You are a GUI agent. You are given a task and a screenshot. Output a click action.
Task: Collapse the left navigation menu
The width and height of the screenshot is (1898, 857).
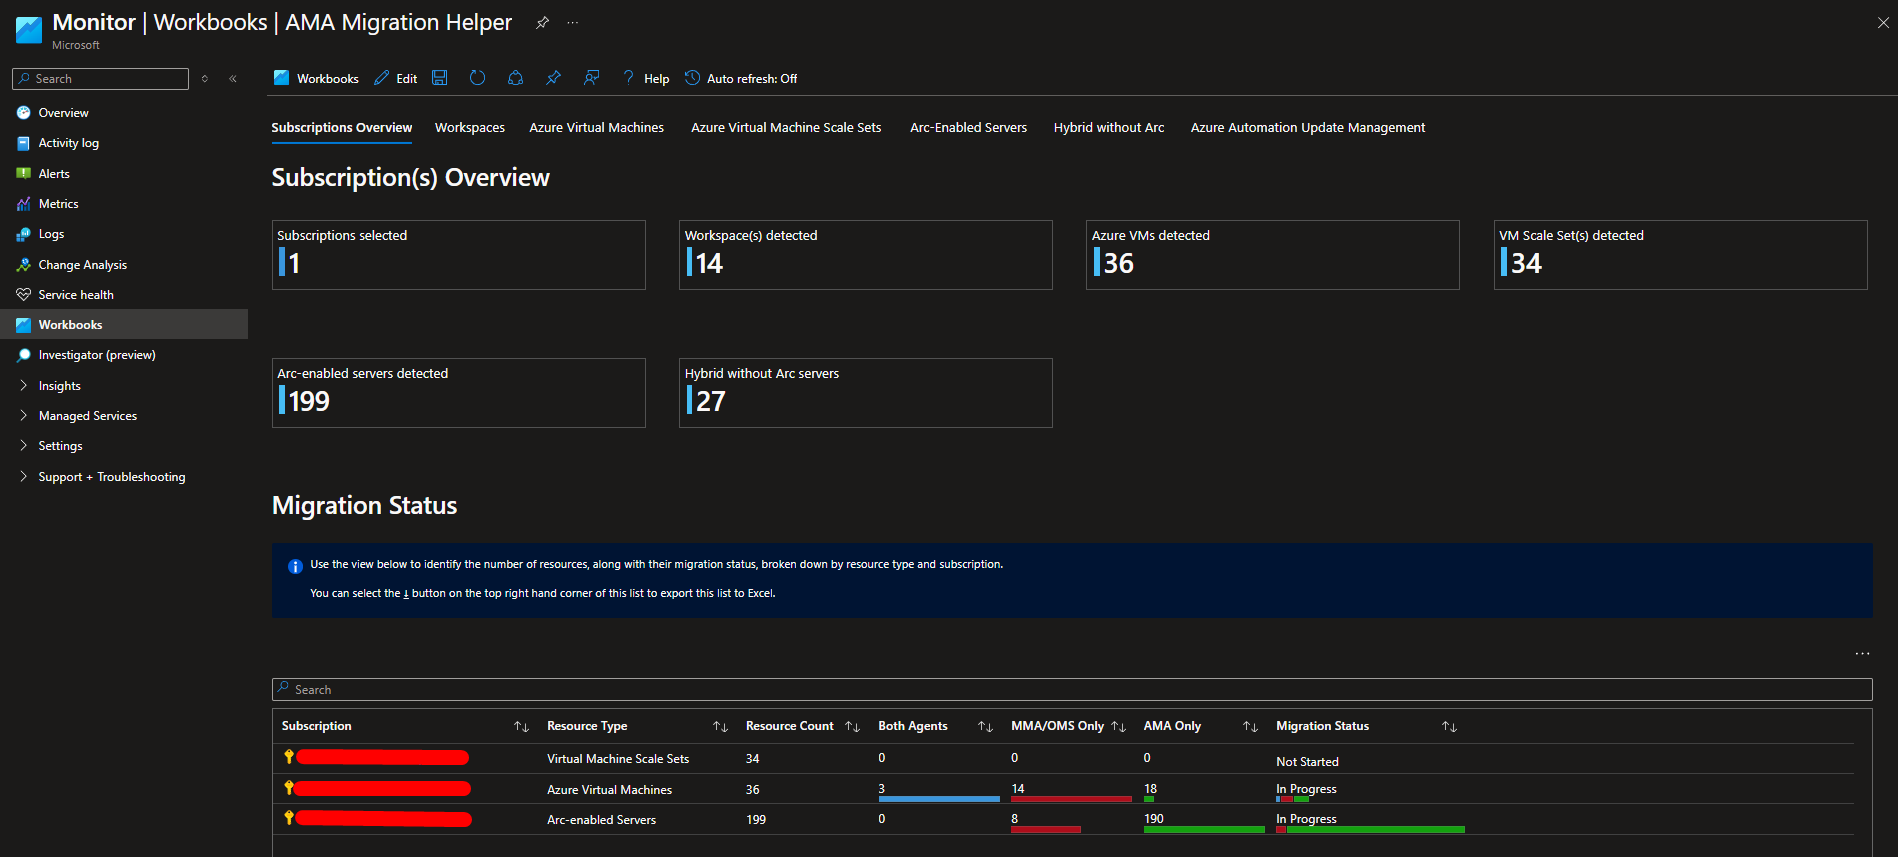tap(233, 78)
